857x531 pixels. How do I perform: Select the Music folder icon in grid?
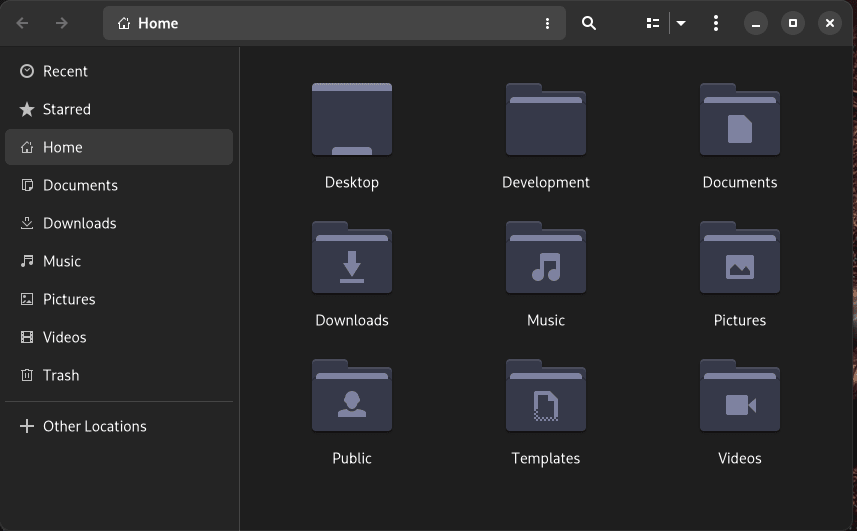pos(546,257)
